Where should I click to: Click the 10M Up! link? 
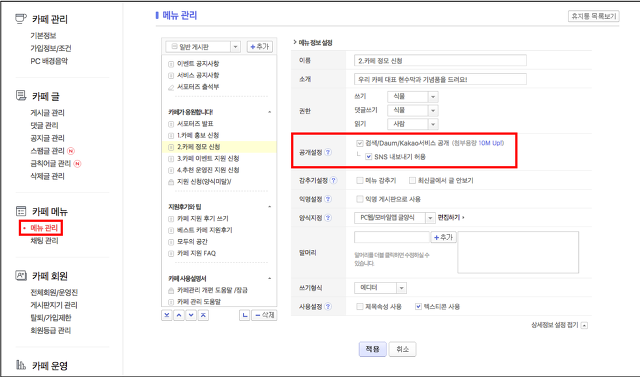(x=491, y=143)
